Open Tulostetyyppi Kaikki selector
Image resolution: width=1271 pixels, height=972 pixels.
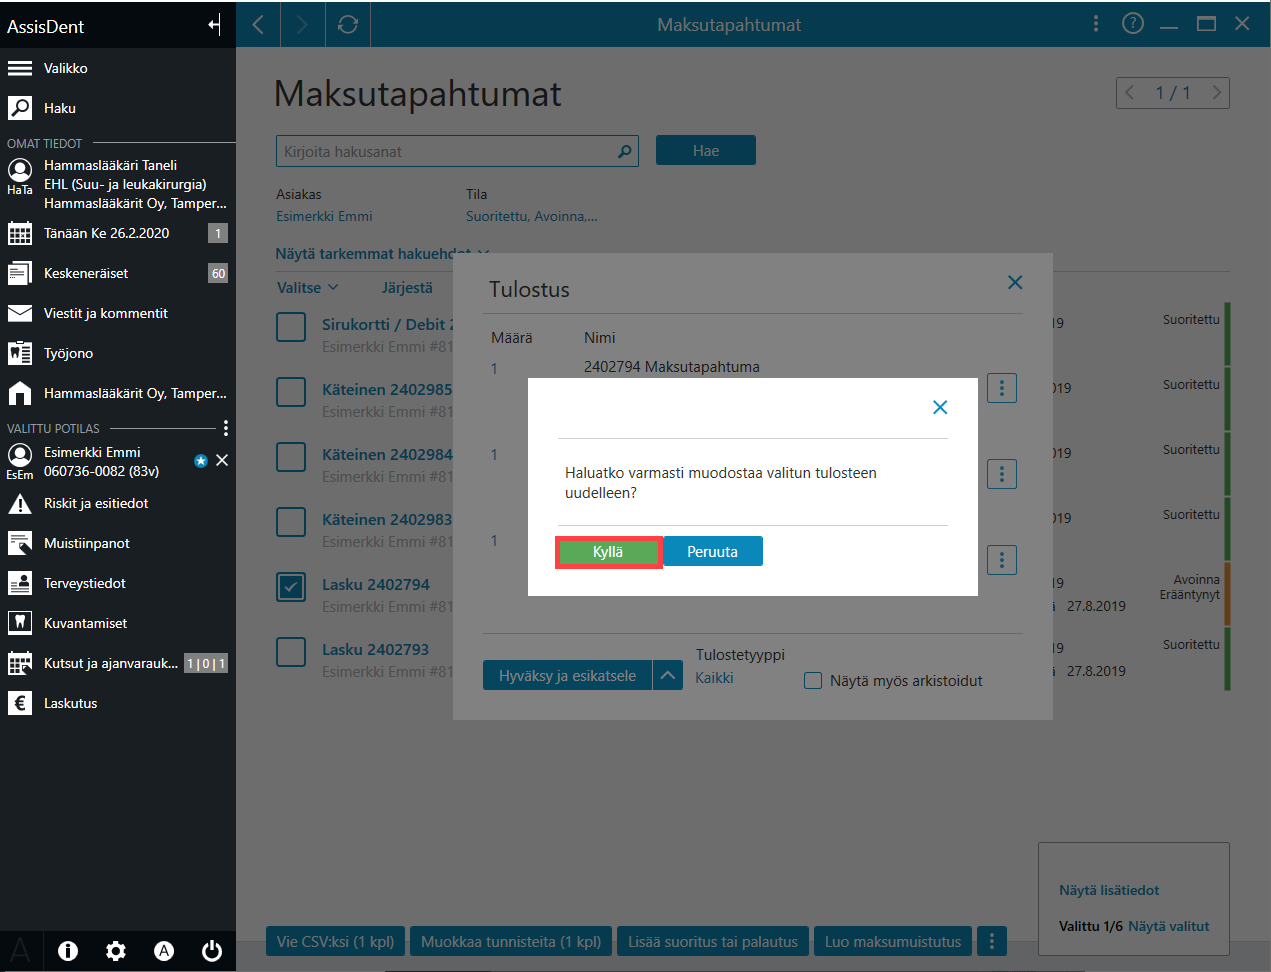[714, 678]
